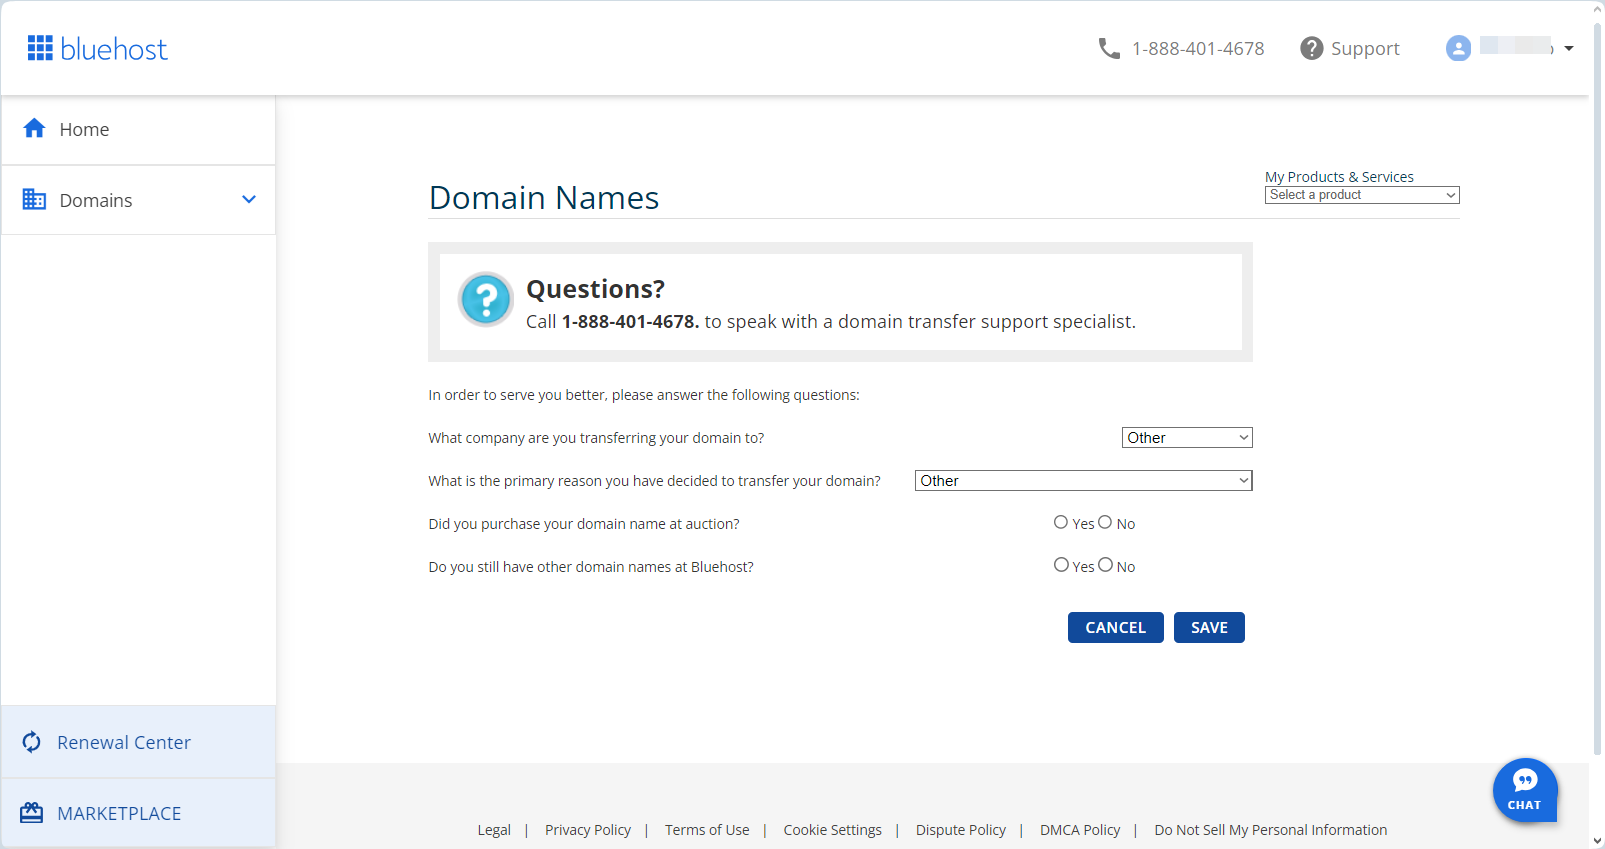Open the Support link in header
The image size is (1605, 849).
point(1365,48)
